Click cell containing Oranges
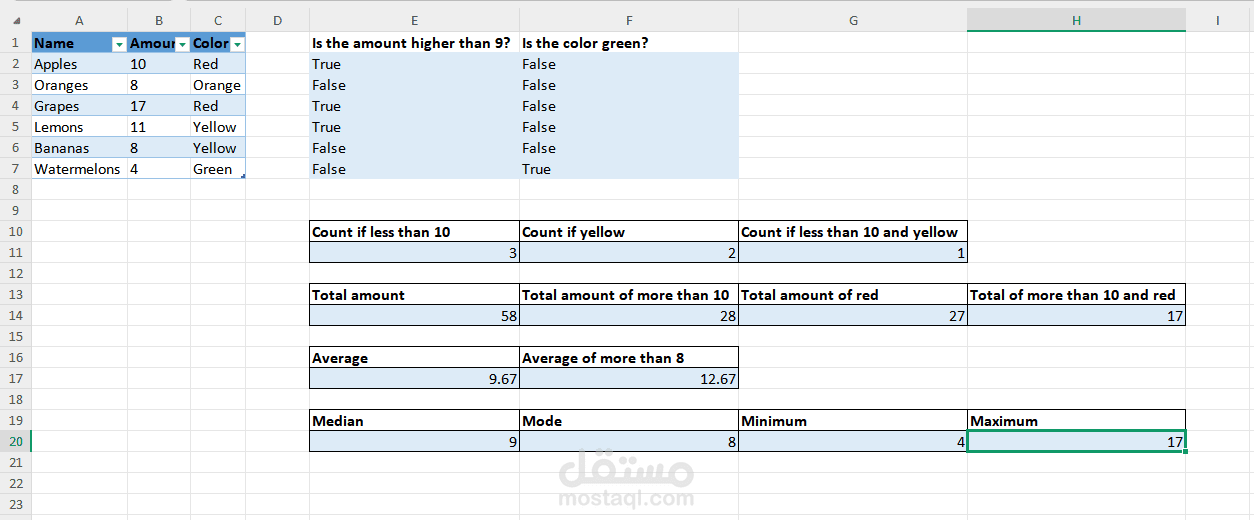 [x=79, y=85]
